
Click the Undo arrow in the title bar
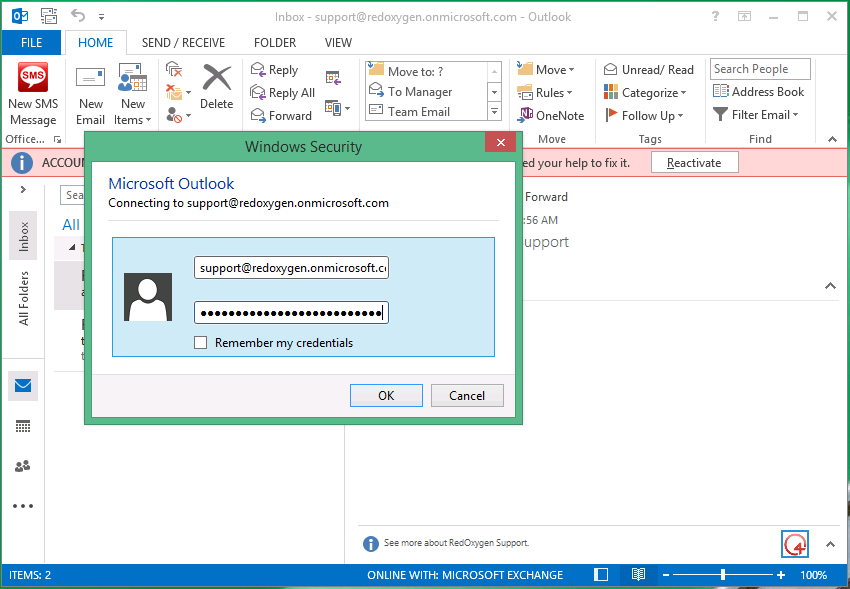pyautogui.click(x=78, y=16)
